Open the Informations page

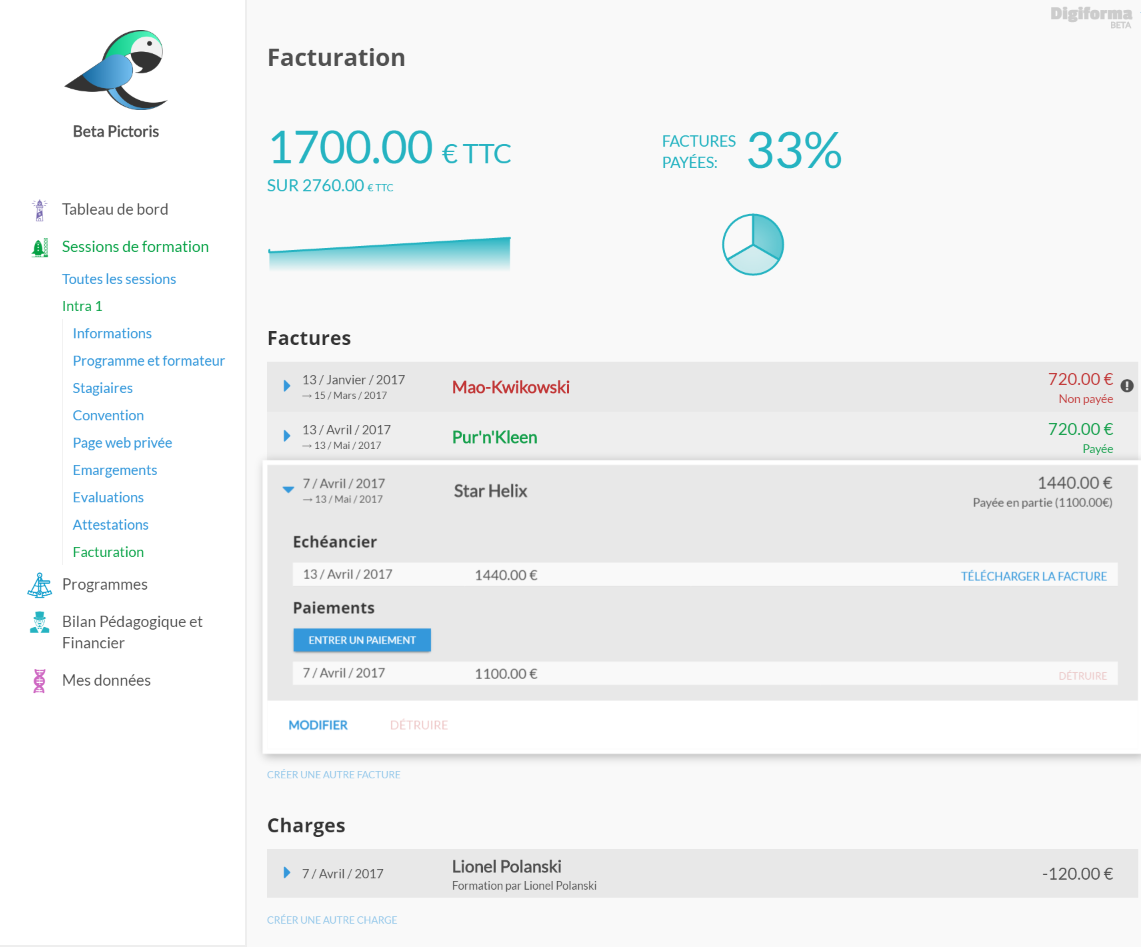[x=112, y=333]
